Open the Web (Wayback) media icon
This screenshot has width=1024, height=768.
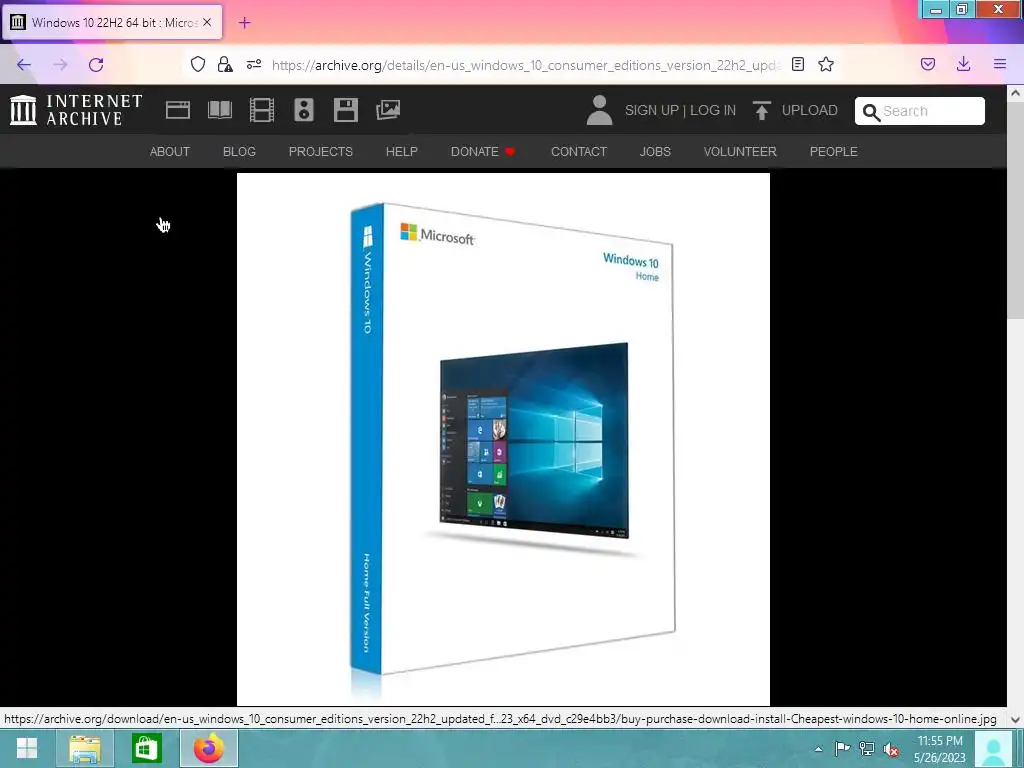178,110
